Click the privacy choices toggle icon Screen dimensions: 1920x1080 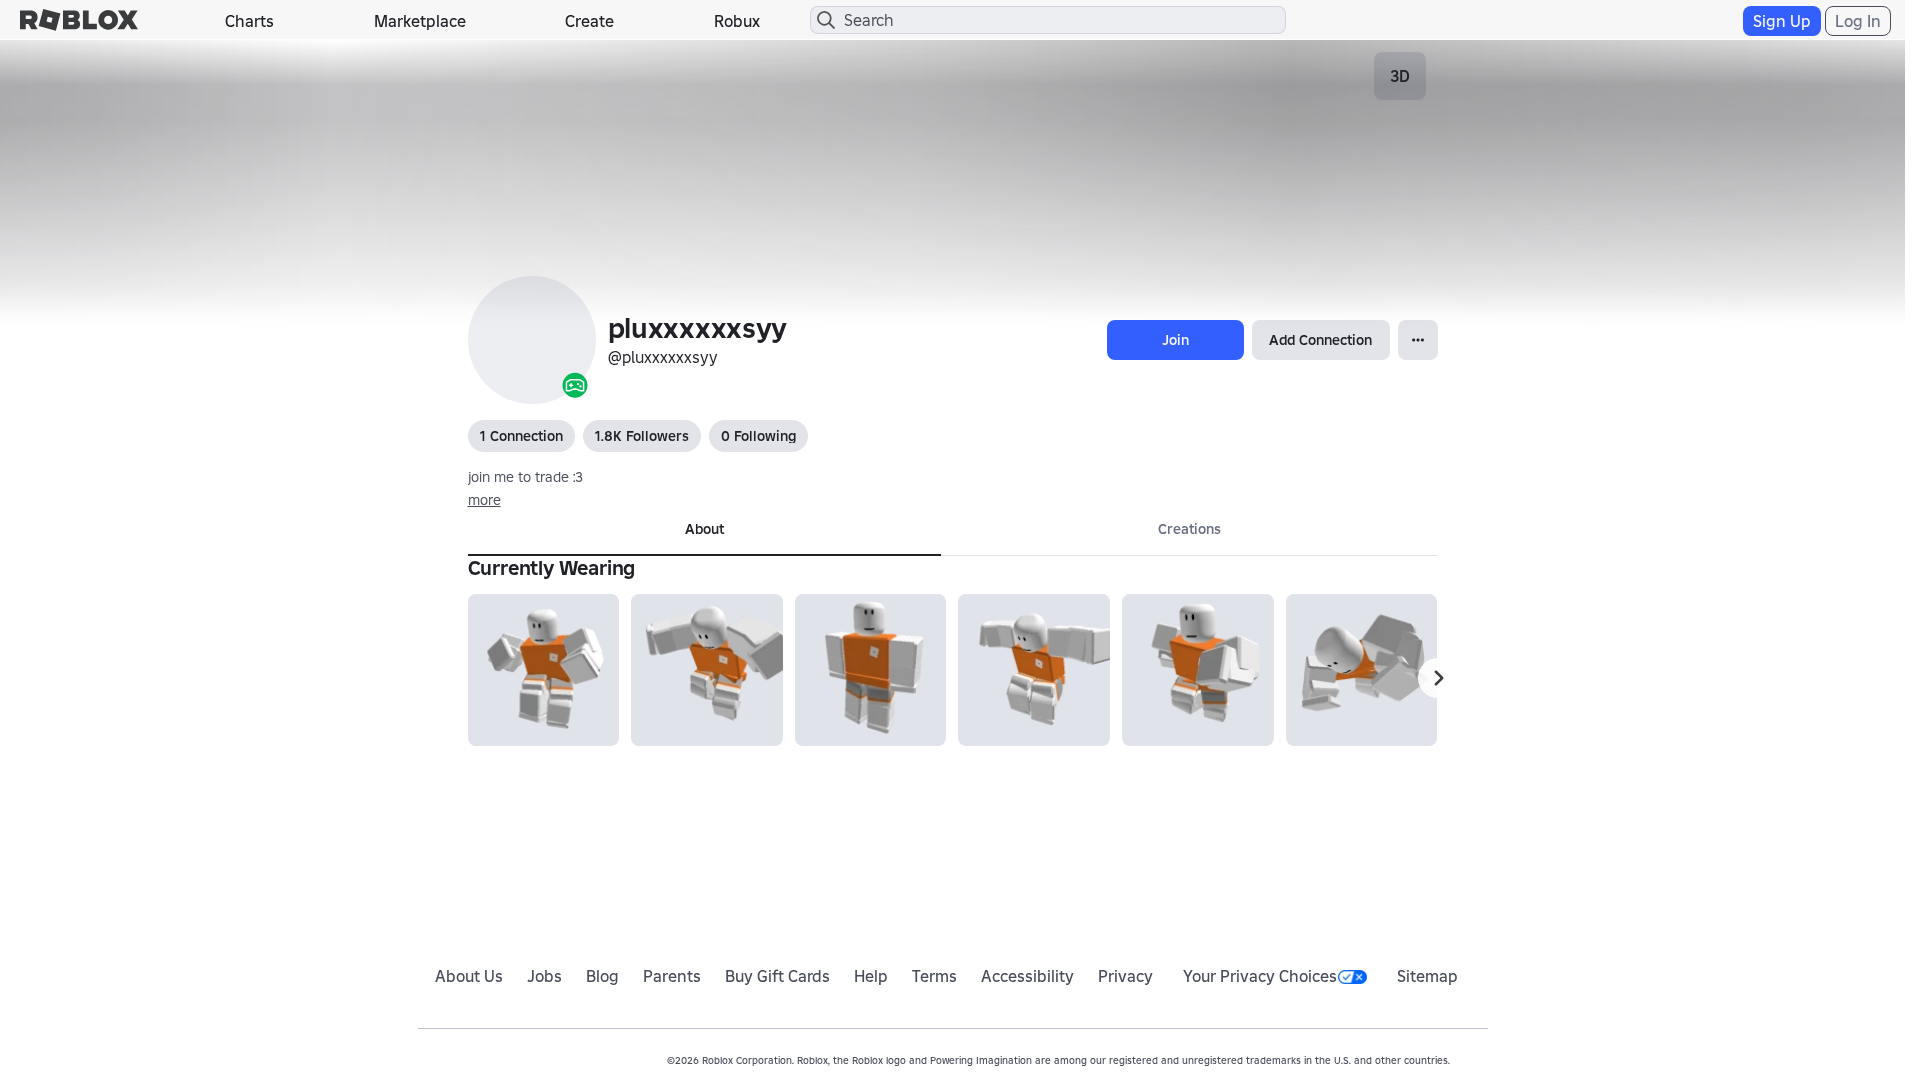(1352, 977)
